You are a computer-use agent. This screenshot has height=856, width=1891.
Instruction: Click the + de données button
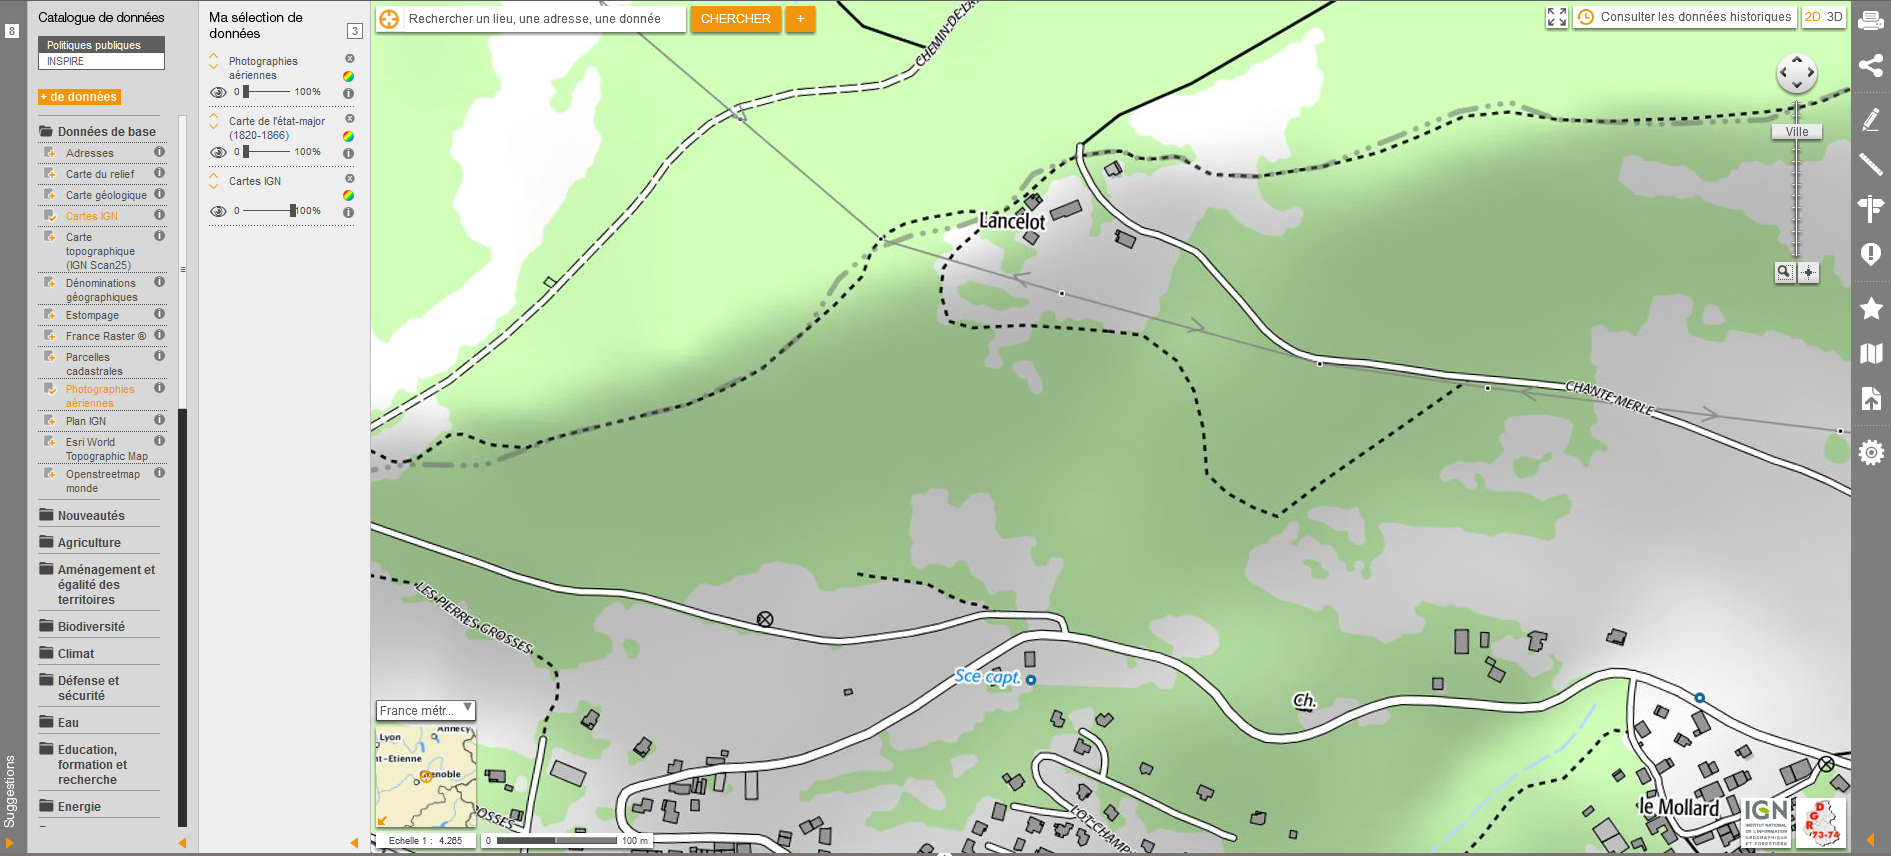(x=79, y=97)
